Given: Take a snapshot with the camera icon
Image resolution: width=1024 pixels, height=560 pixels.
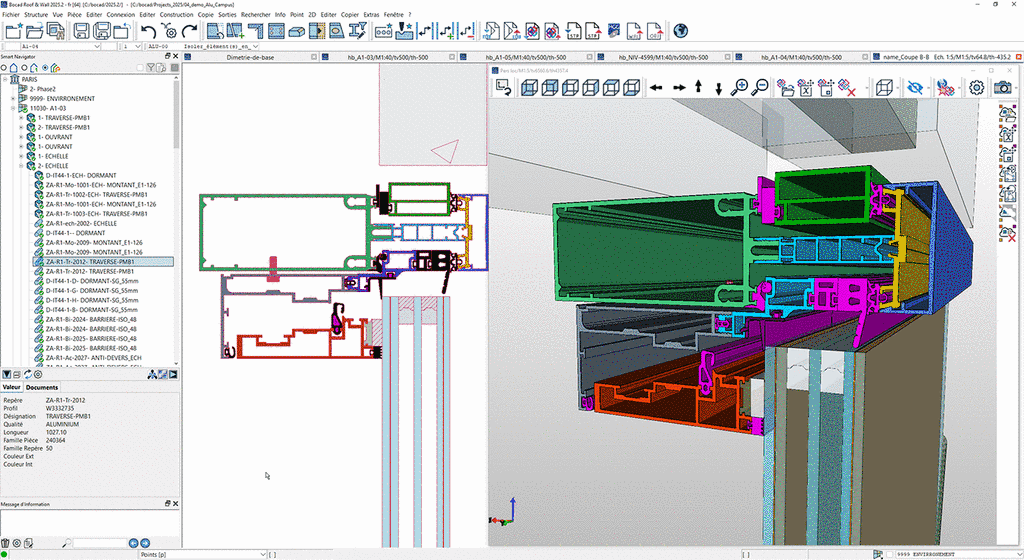Looking at the screenshot, I should coord(1002,88).
